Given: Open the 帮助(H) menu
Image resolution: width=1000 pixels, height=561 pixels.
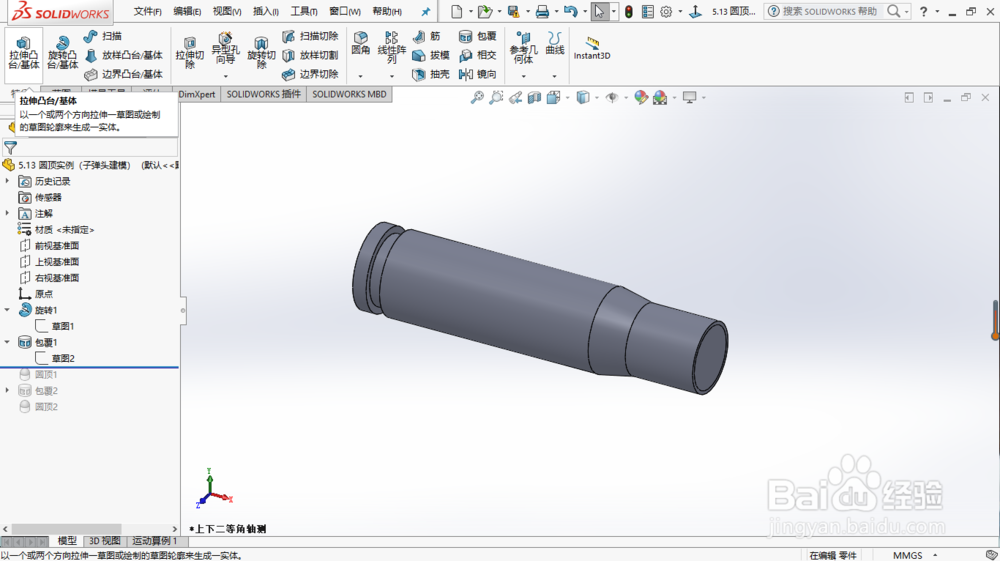Looking at the screenshot, I should click(387, 11).
